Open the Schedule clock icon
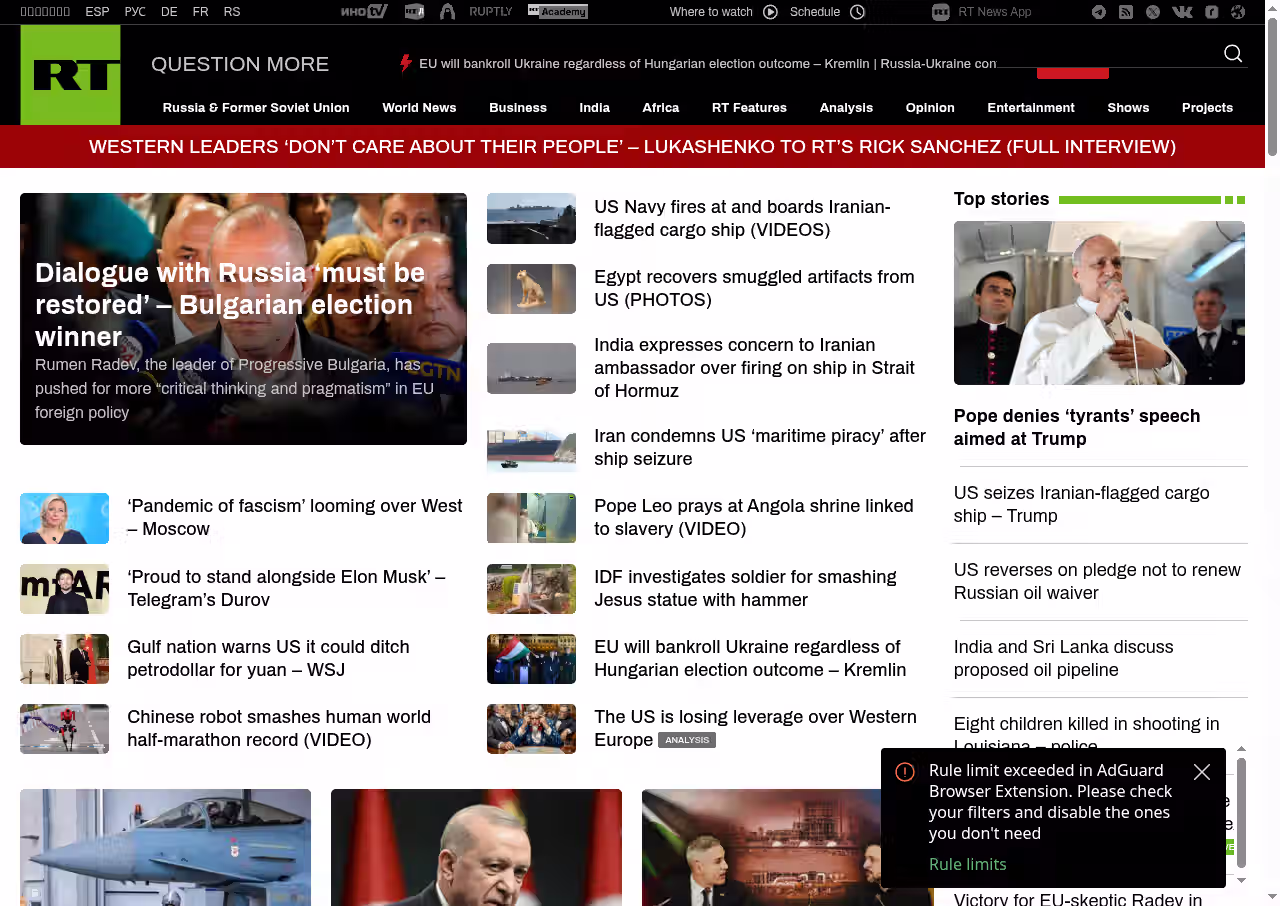1280x906 pixels. point(857,12)
